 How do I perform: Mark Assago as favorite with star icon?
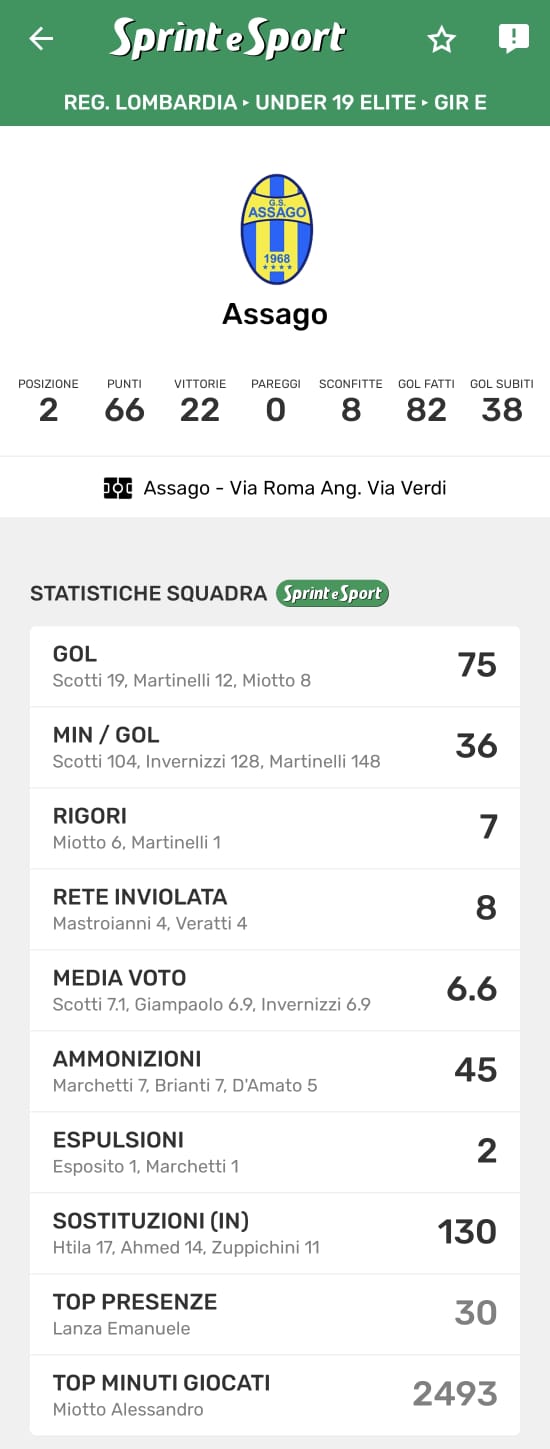[442, 39]
